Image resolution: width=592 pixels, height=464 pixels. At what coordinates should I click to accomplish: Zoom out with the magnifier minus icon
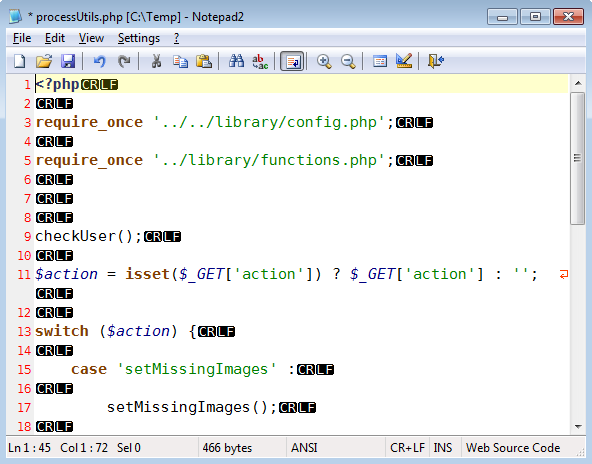[x=348, y=61]
